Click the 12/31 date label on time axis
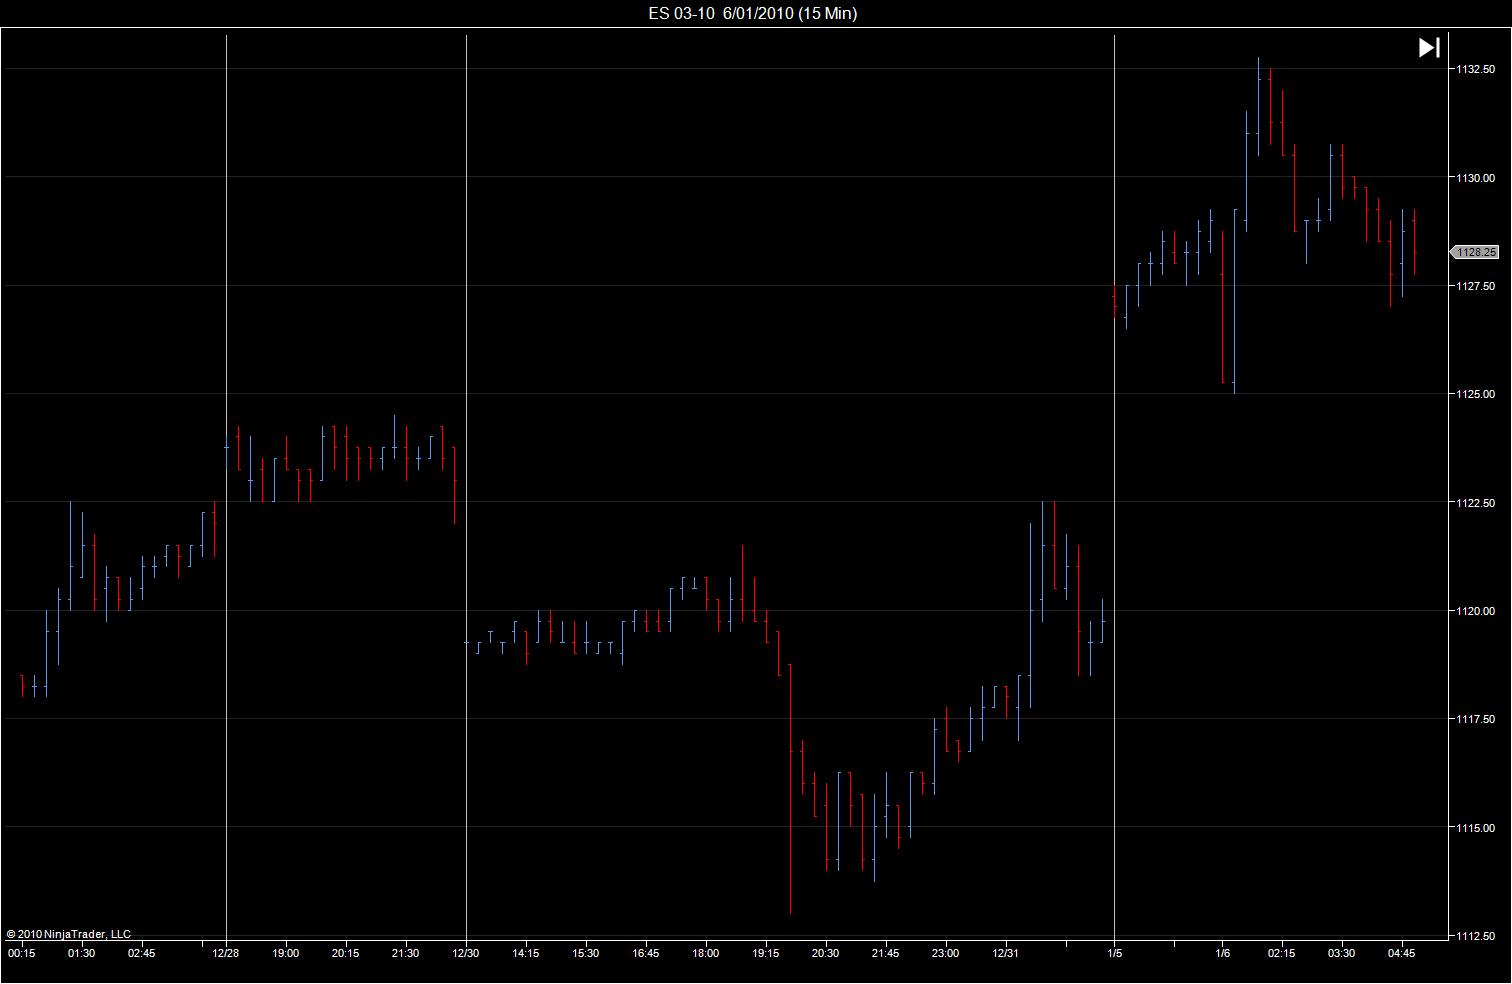The width and height of the screenshot is (1512, 984). [x=1006, y=953]
